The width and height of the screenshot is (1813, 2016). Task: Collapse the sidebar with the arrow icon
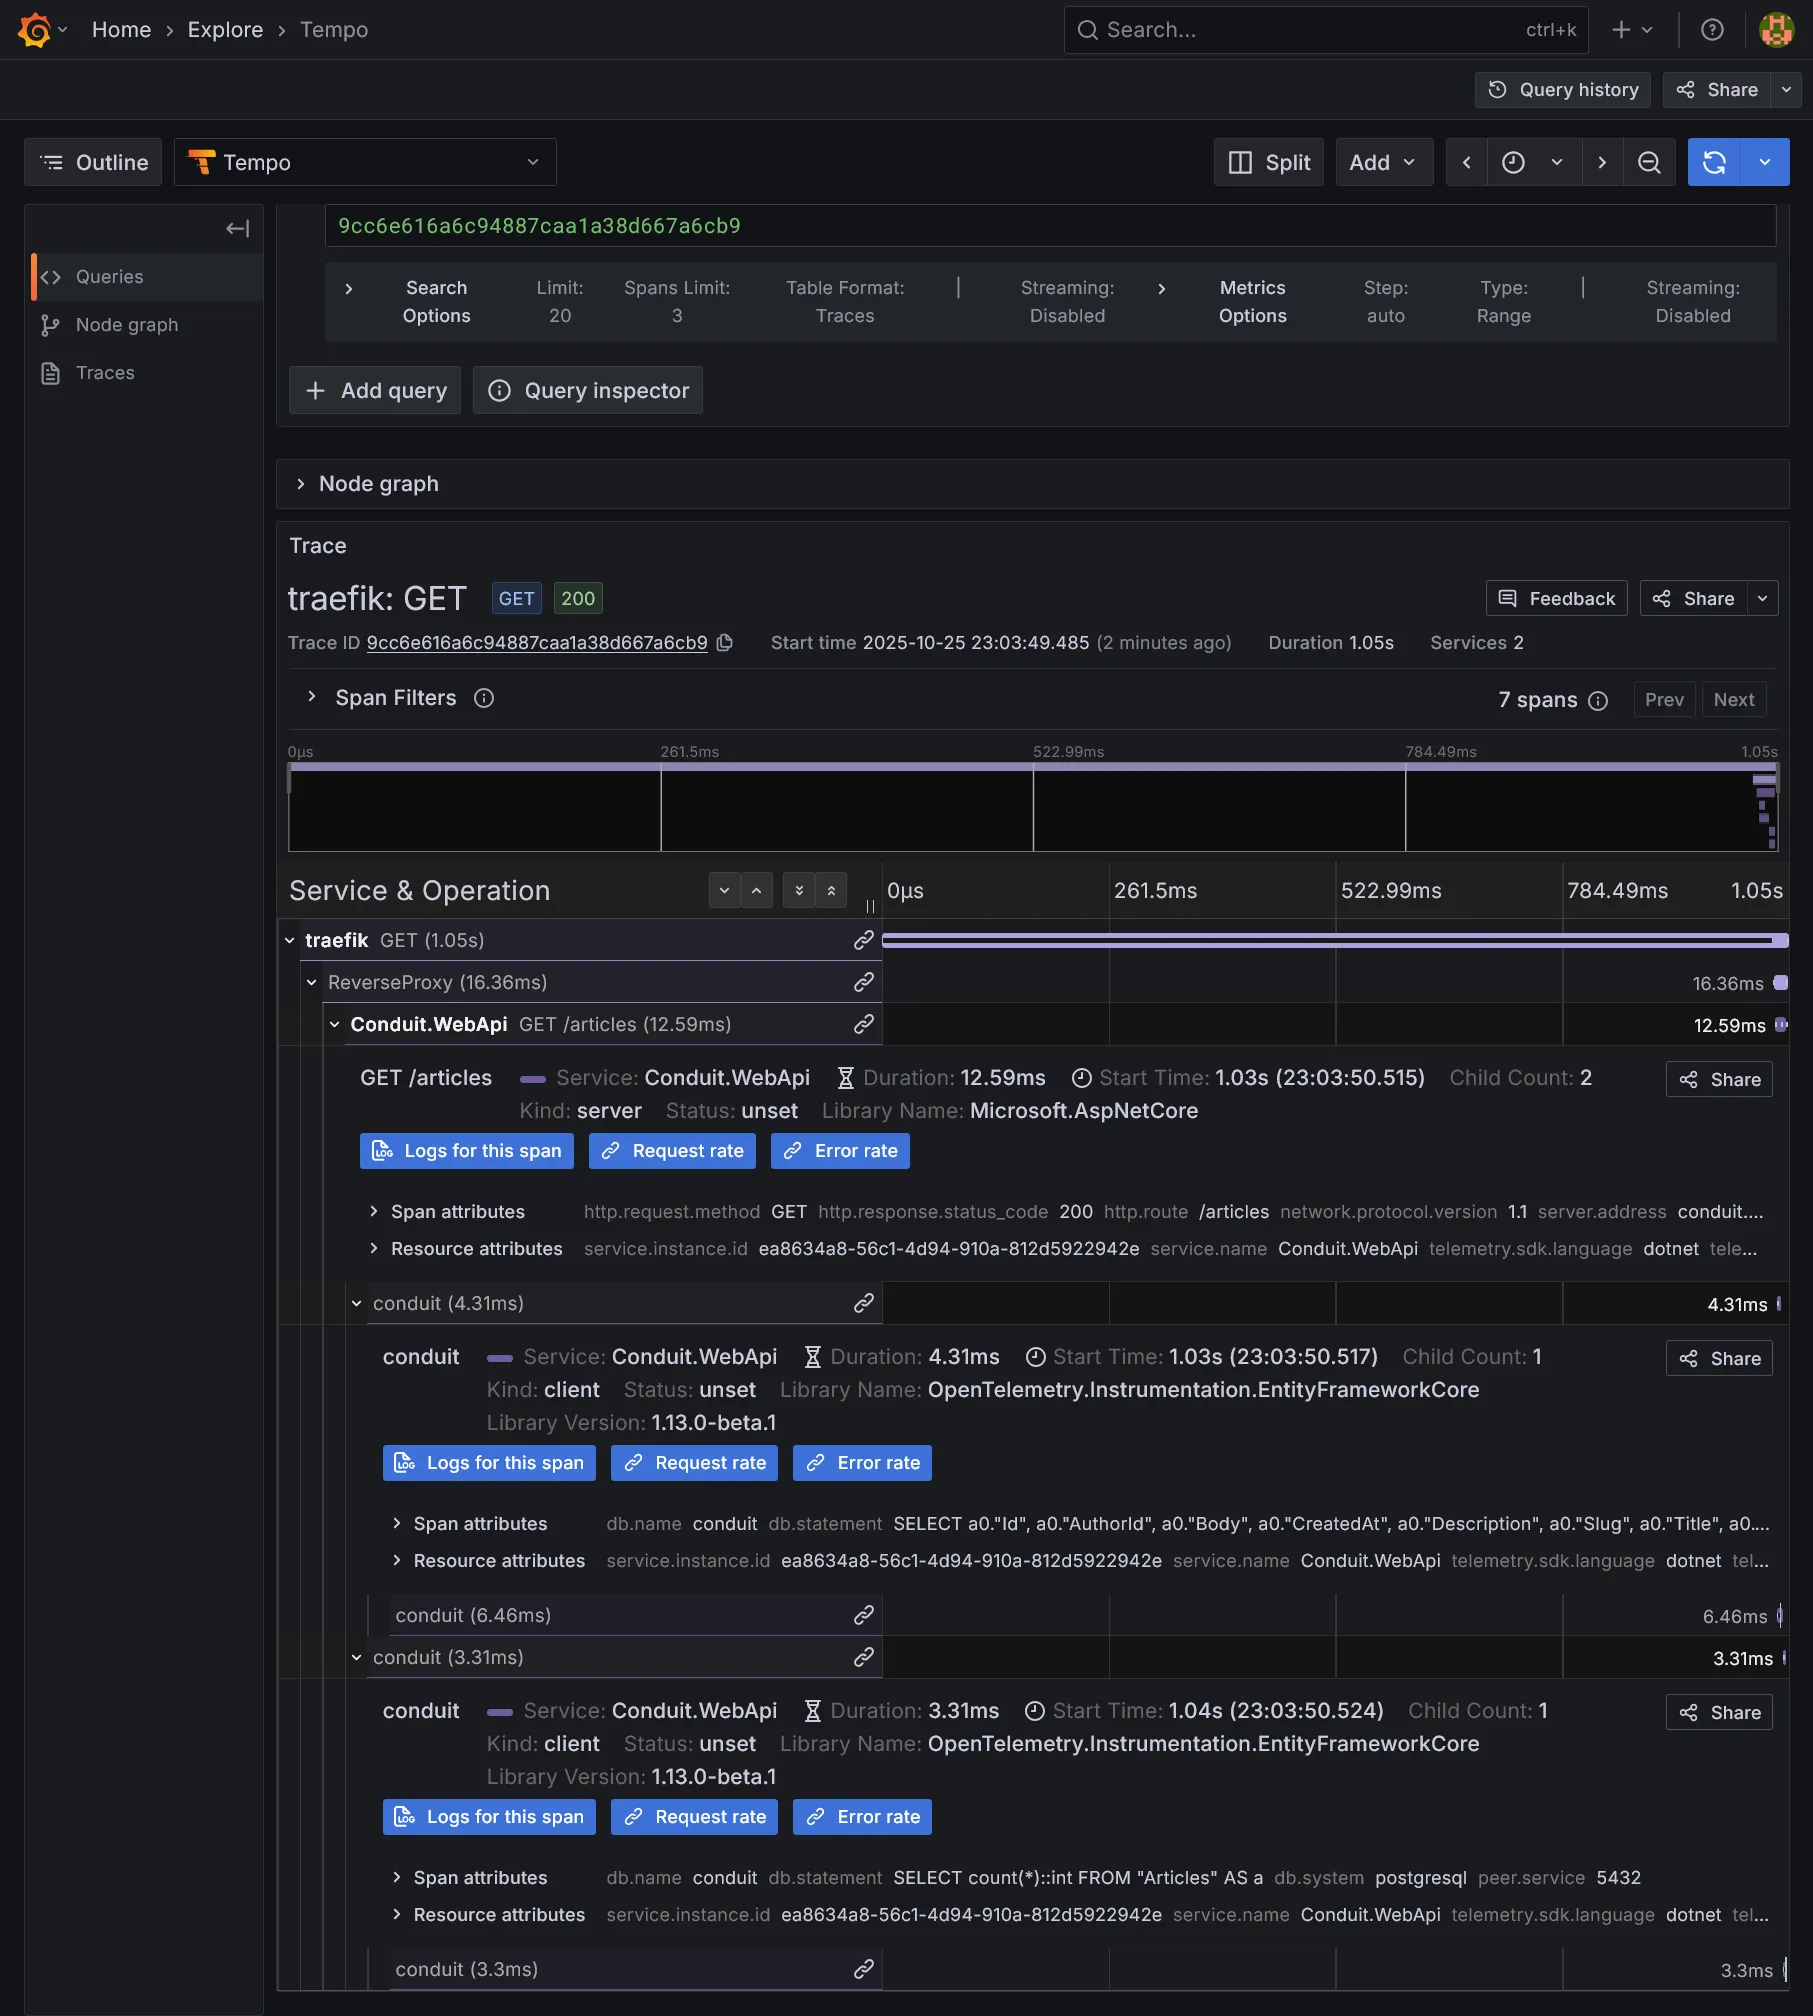[x=237, y=229]
